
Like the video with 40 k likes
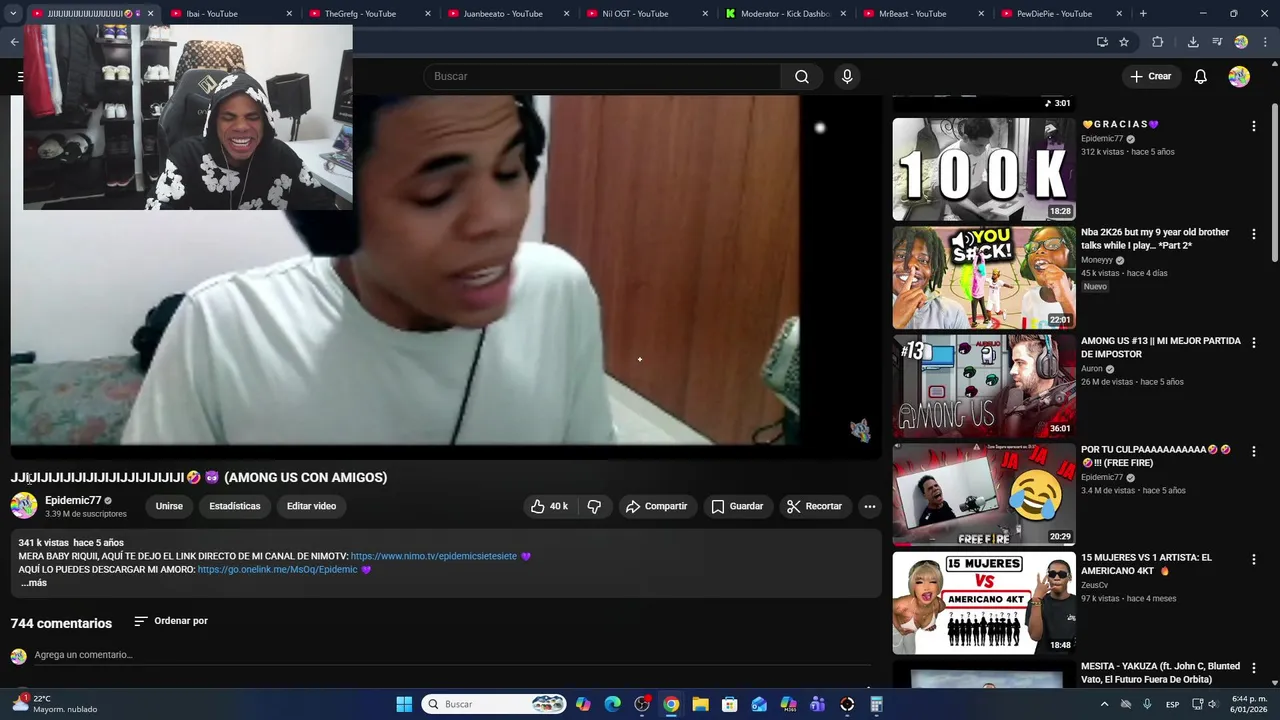(549, 506)
